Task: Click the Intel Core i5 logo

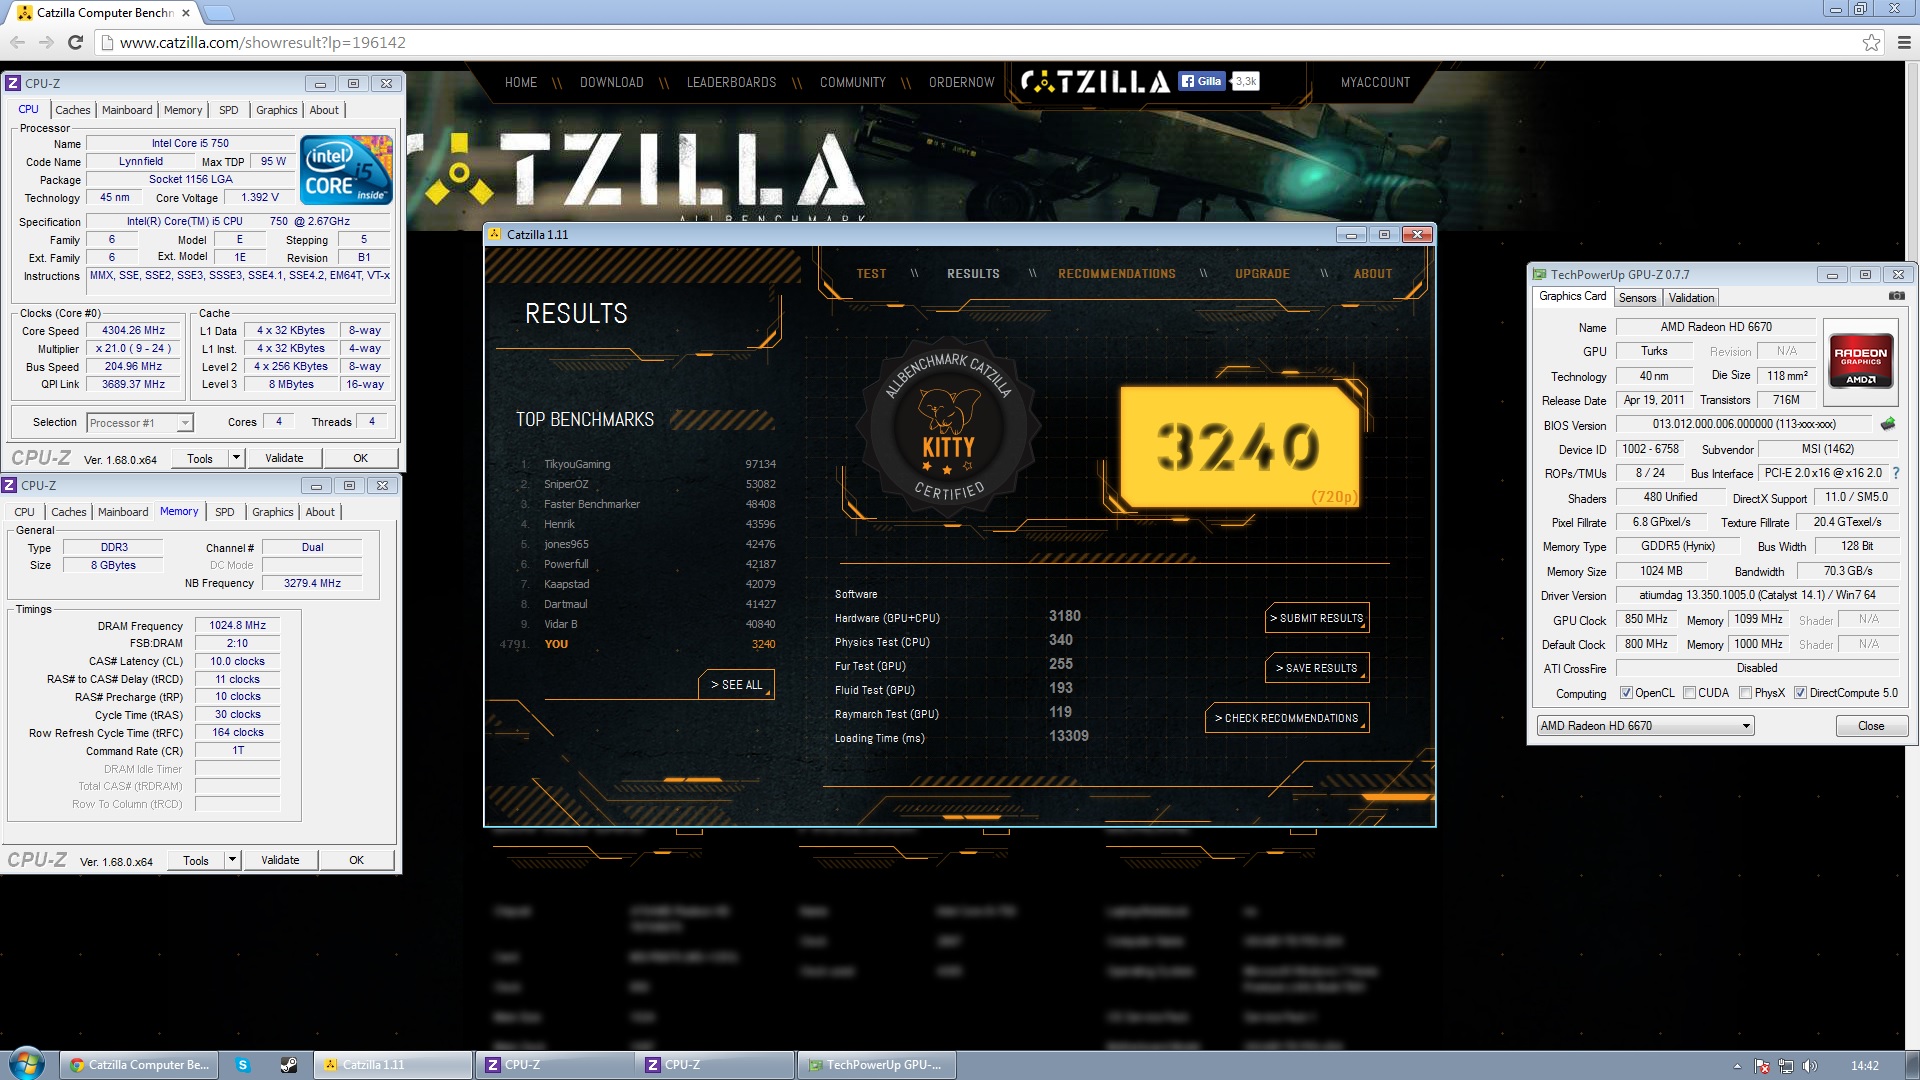Action: pos(346,170)
